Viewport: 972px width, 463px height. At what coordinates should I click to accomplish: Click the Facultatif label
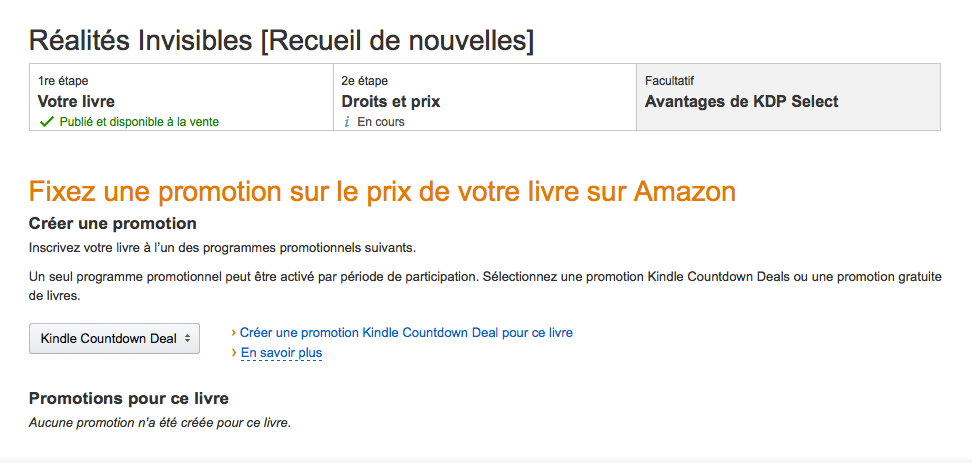(670, 80)
